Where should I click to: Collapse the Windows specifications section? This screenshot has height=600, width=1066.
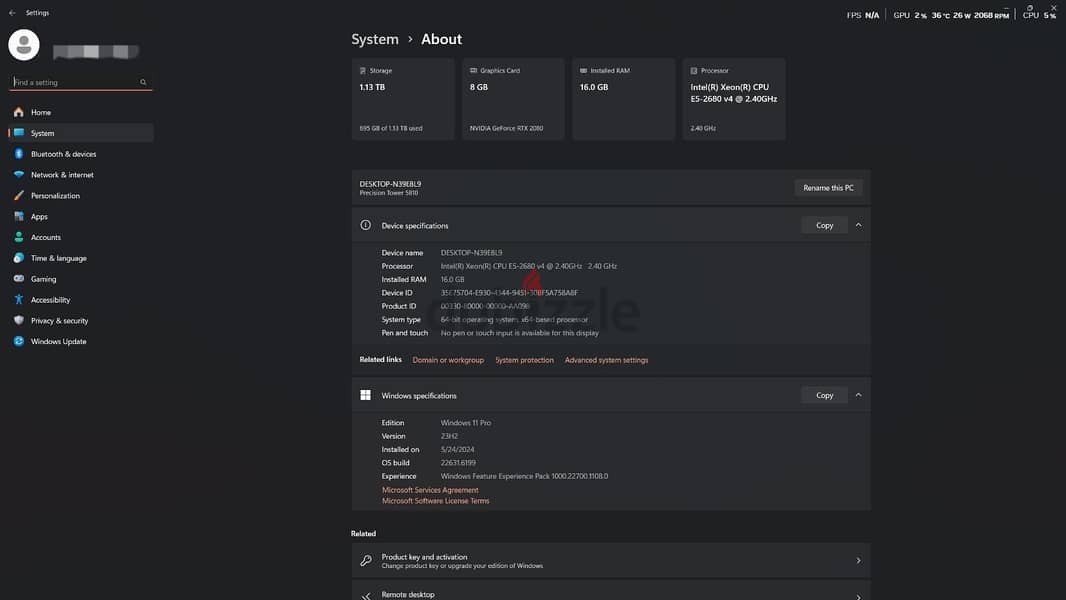click(x=859, y=395)
